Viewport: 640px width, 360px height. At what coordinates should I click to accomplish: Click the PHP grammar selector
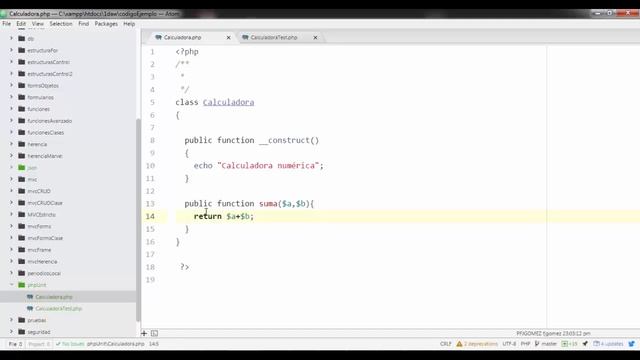(525, 344)
